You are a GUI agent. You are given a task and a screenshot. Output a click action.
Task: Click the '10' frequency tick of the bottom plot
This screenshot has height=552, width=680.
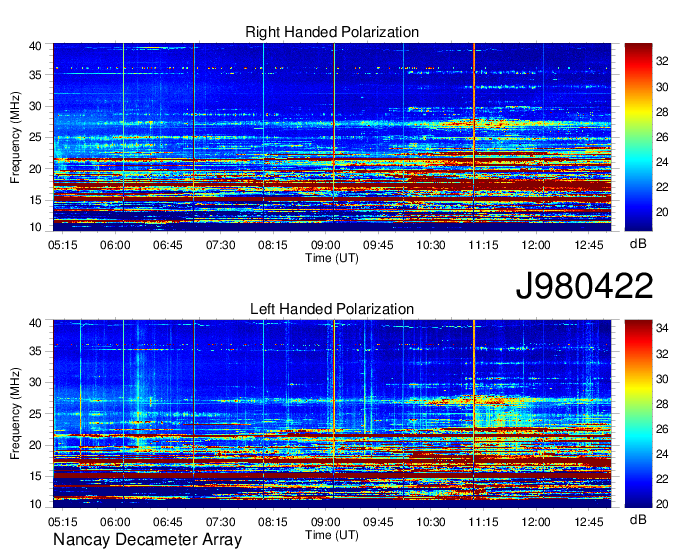pos(35,504)
